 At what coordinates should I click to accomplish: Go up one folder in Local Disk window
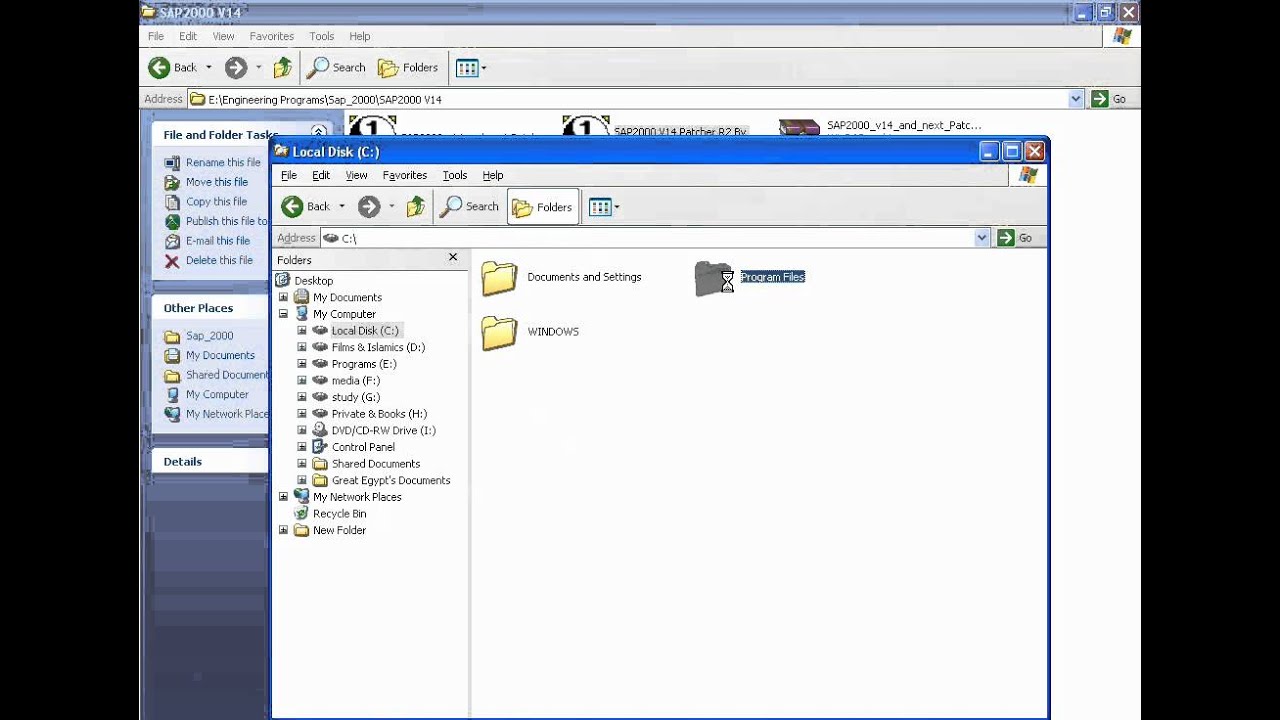coord(416,207)
